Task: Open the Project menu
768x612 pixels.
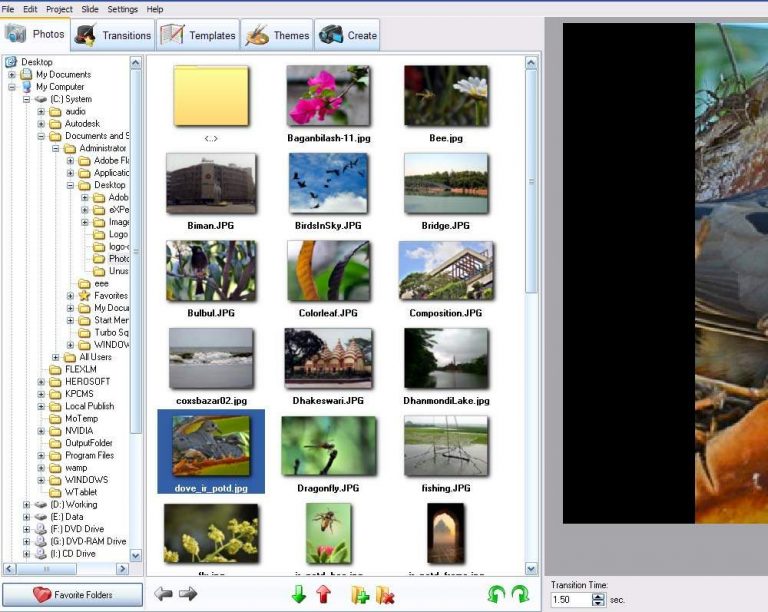Action: click(59, 9)
